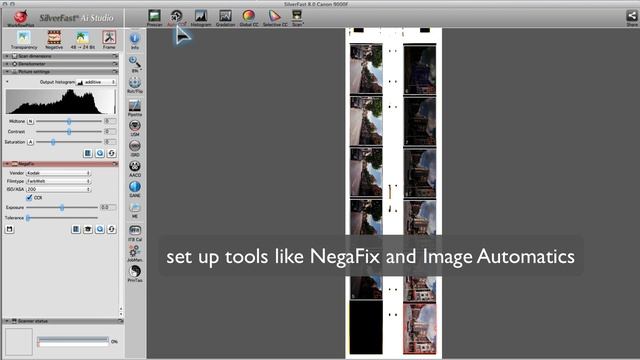Screen dimensions: 640x360
Task: Open the Output histogram additive dropdown
Action: tap(96, 82)
